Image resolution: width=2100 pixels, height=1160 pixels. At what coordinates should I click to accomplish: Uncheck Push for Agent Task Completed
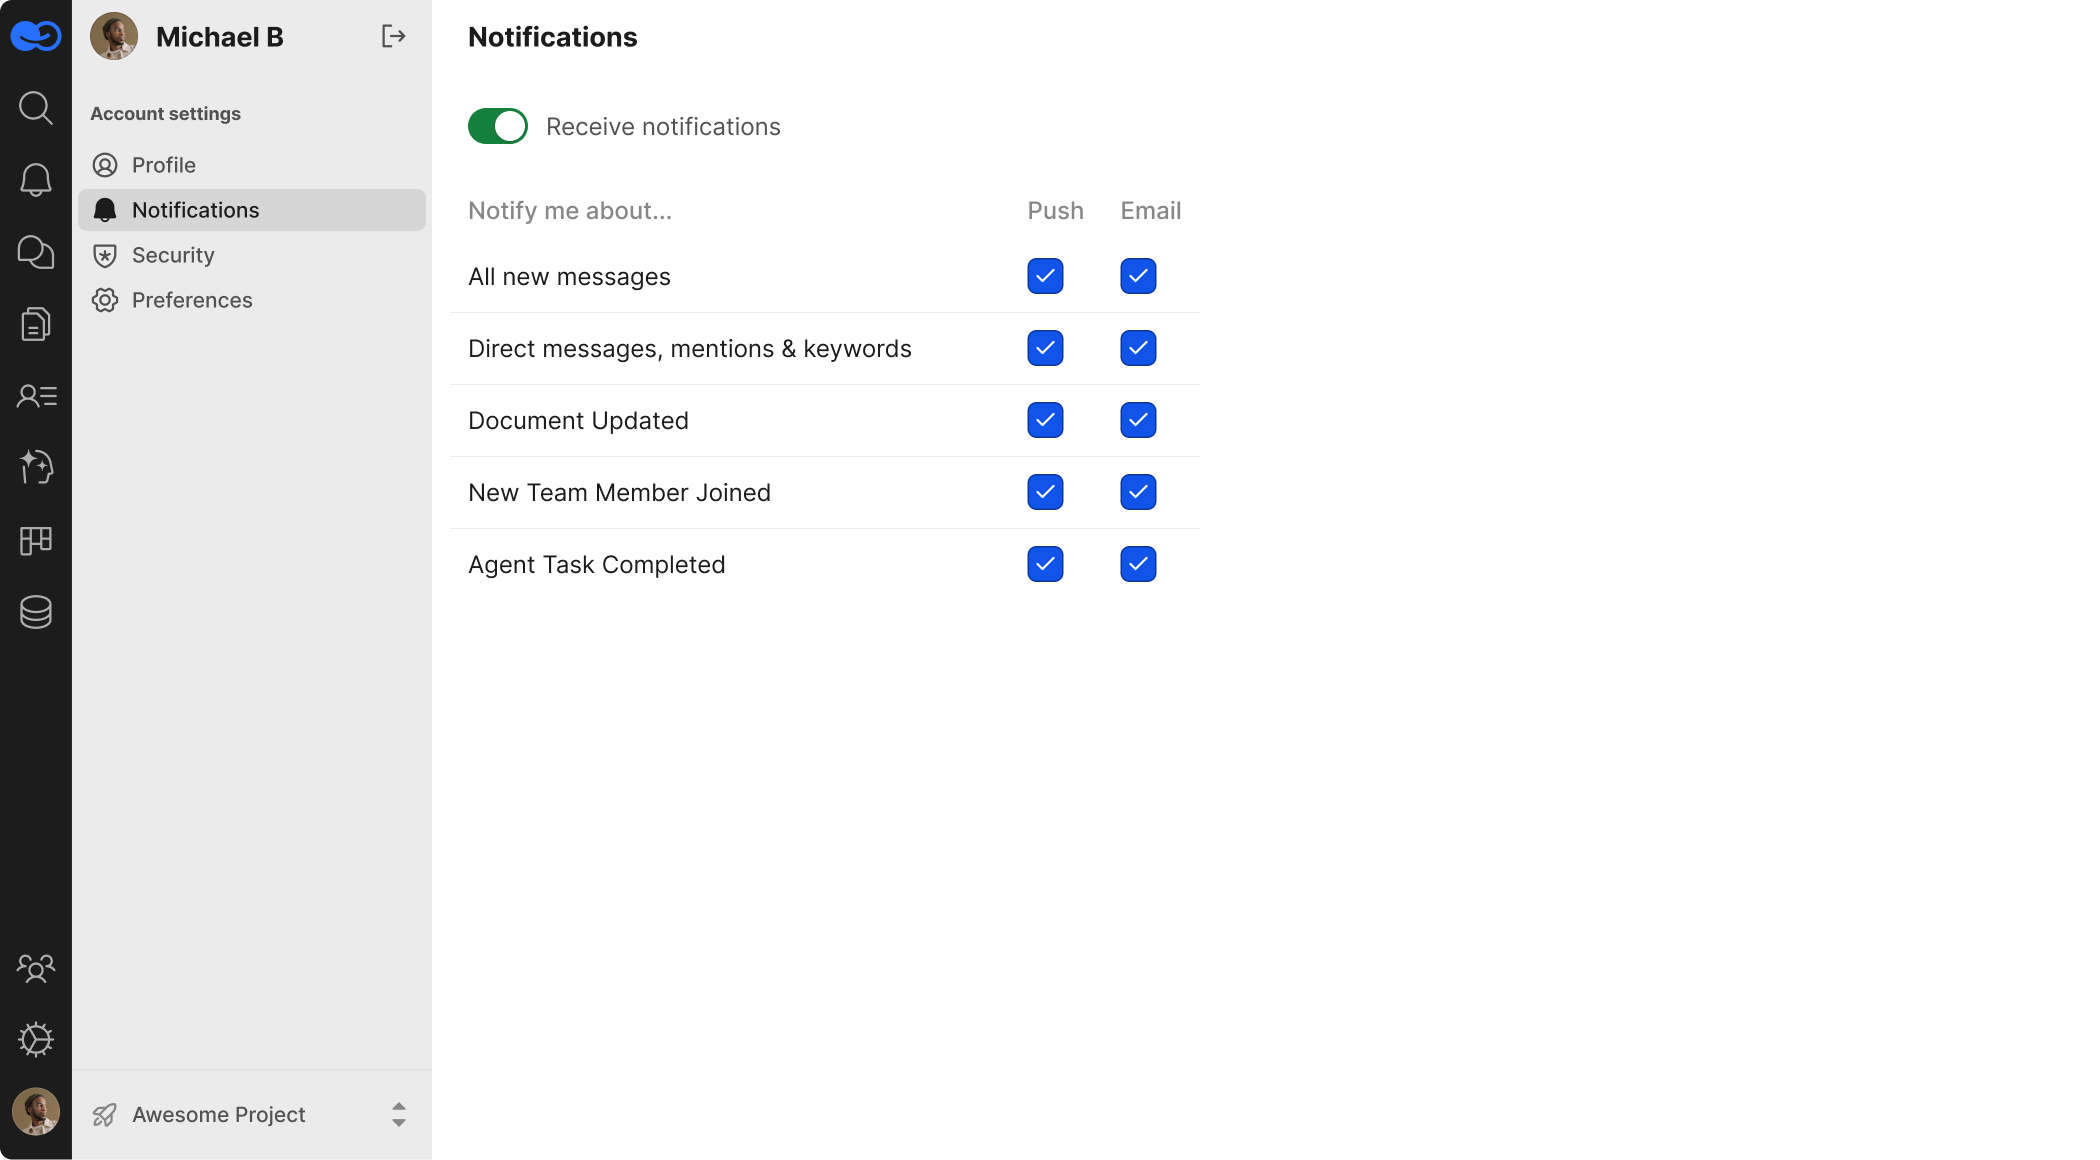pos(1045,564)
